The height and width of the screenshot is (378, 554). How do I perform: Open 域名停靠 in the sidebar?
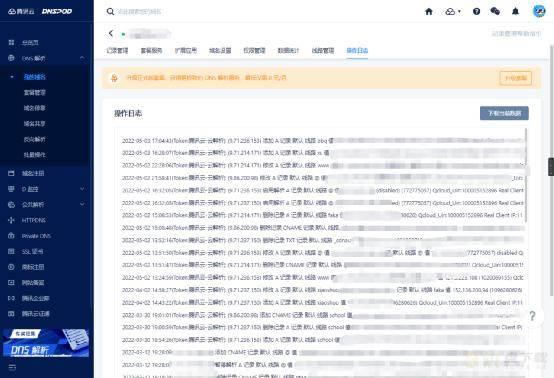point(35,108)
